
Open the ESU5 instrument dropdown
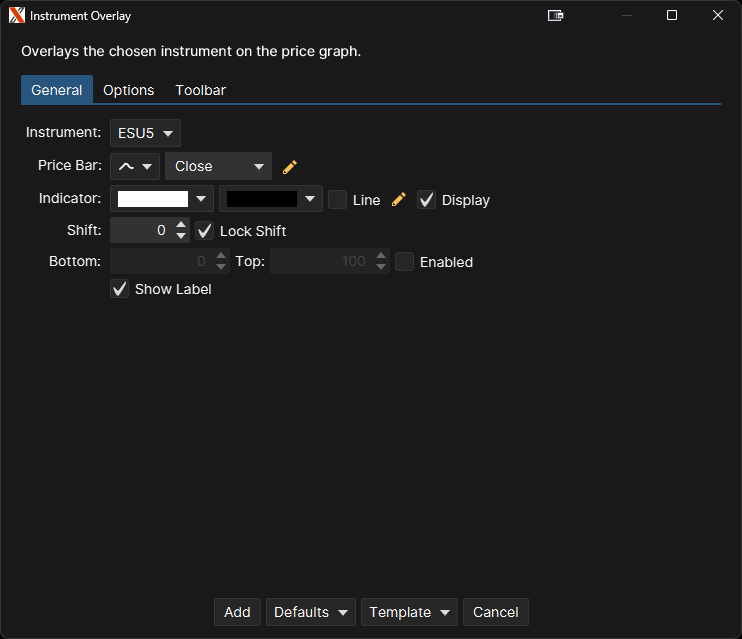click(x=145, y=133)
